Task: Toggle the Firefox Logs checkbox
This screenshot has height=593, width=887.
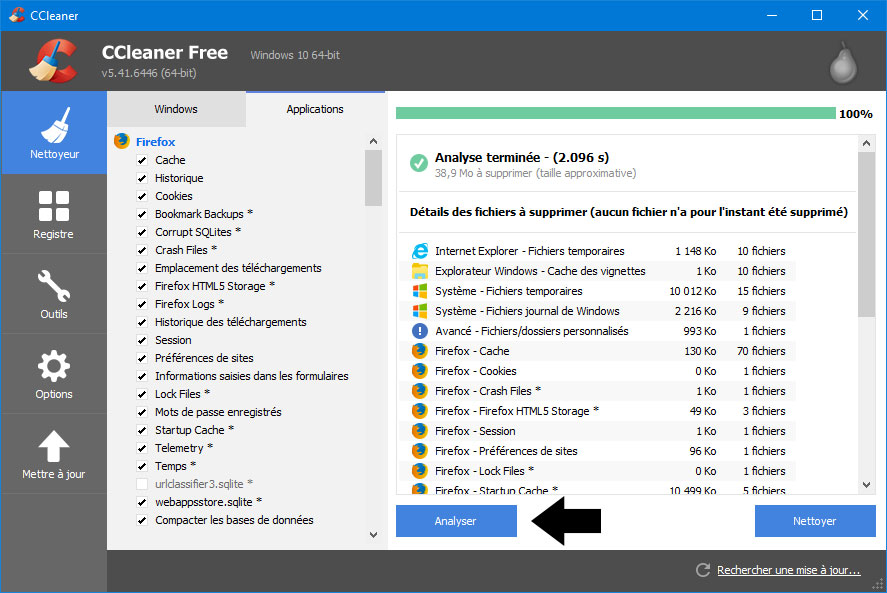Action: pyautogui.click(x=142, y=304)
